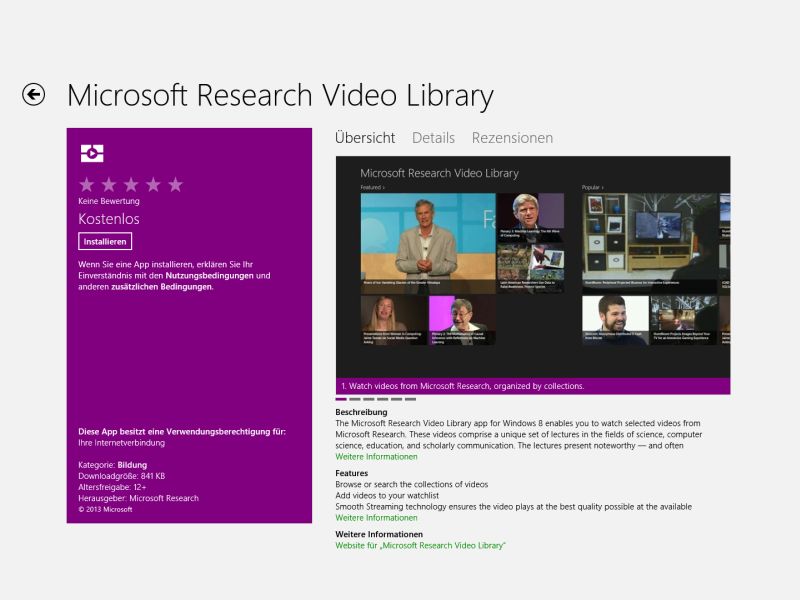Select the second screenshot page indicator

[x=355, y=399]
